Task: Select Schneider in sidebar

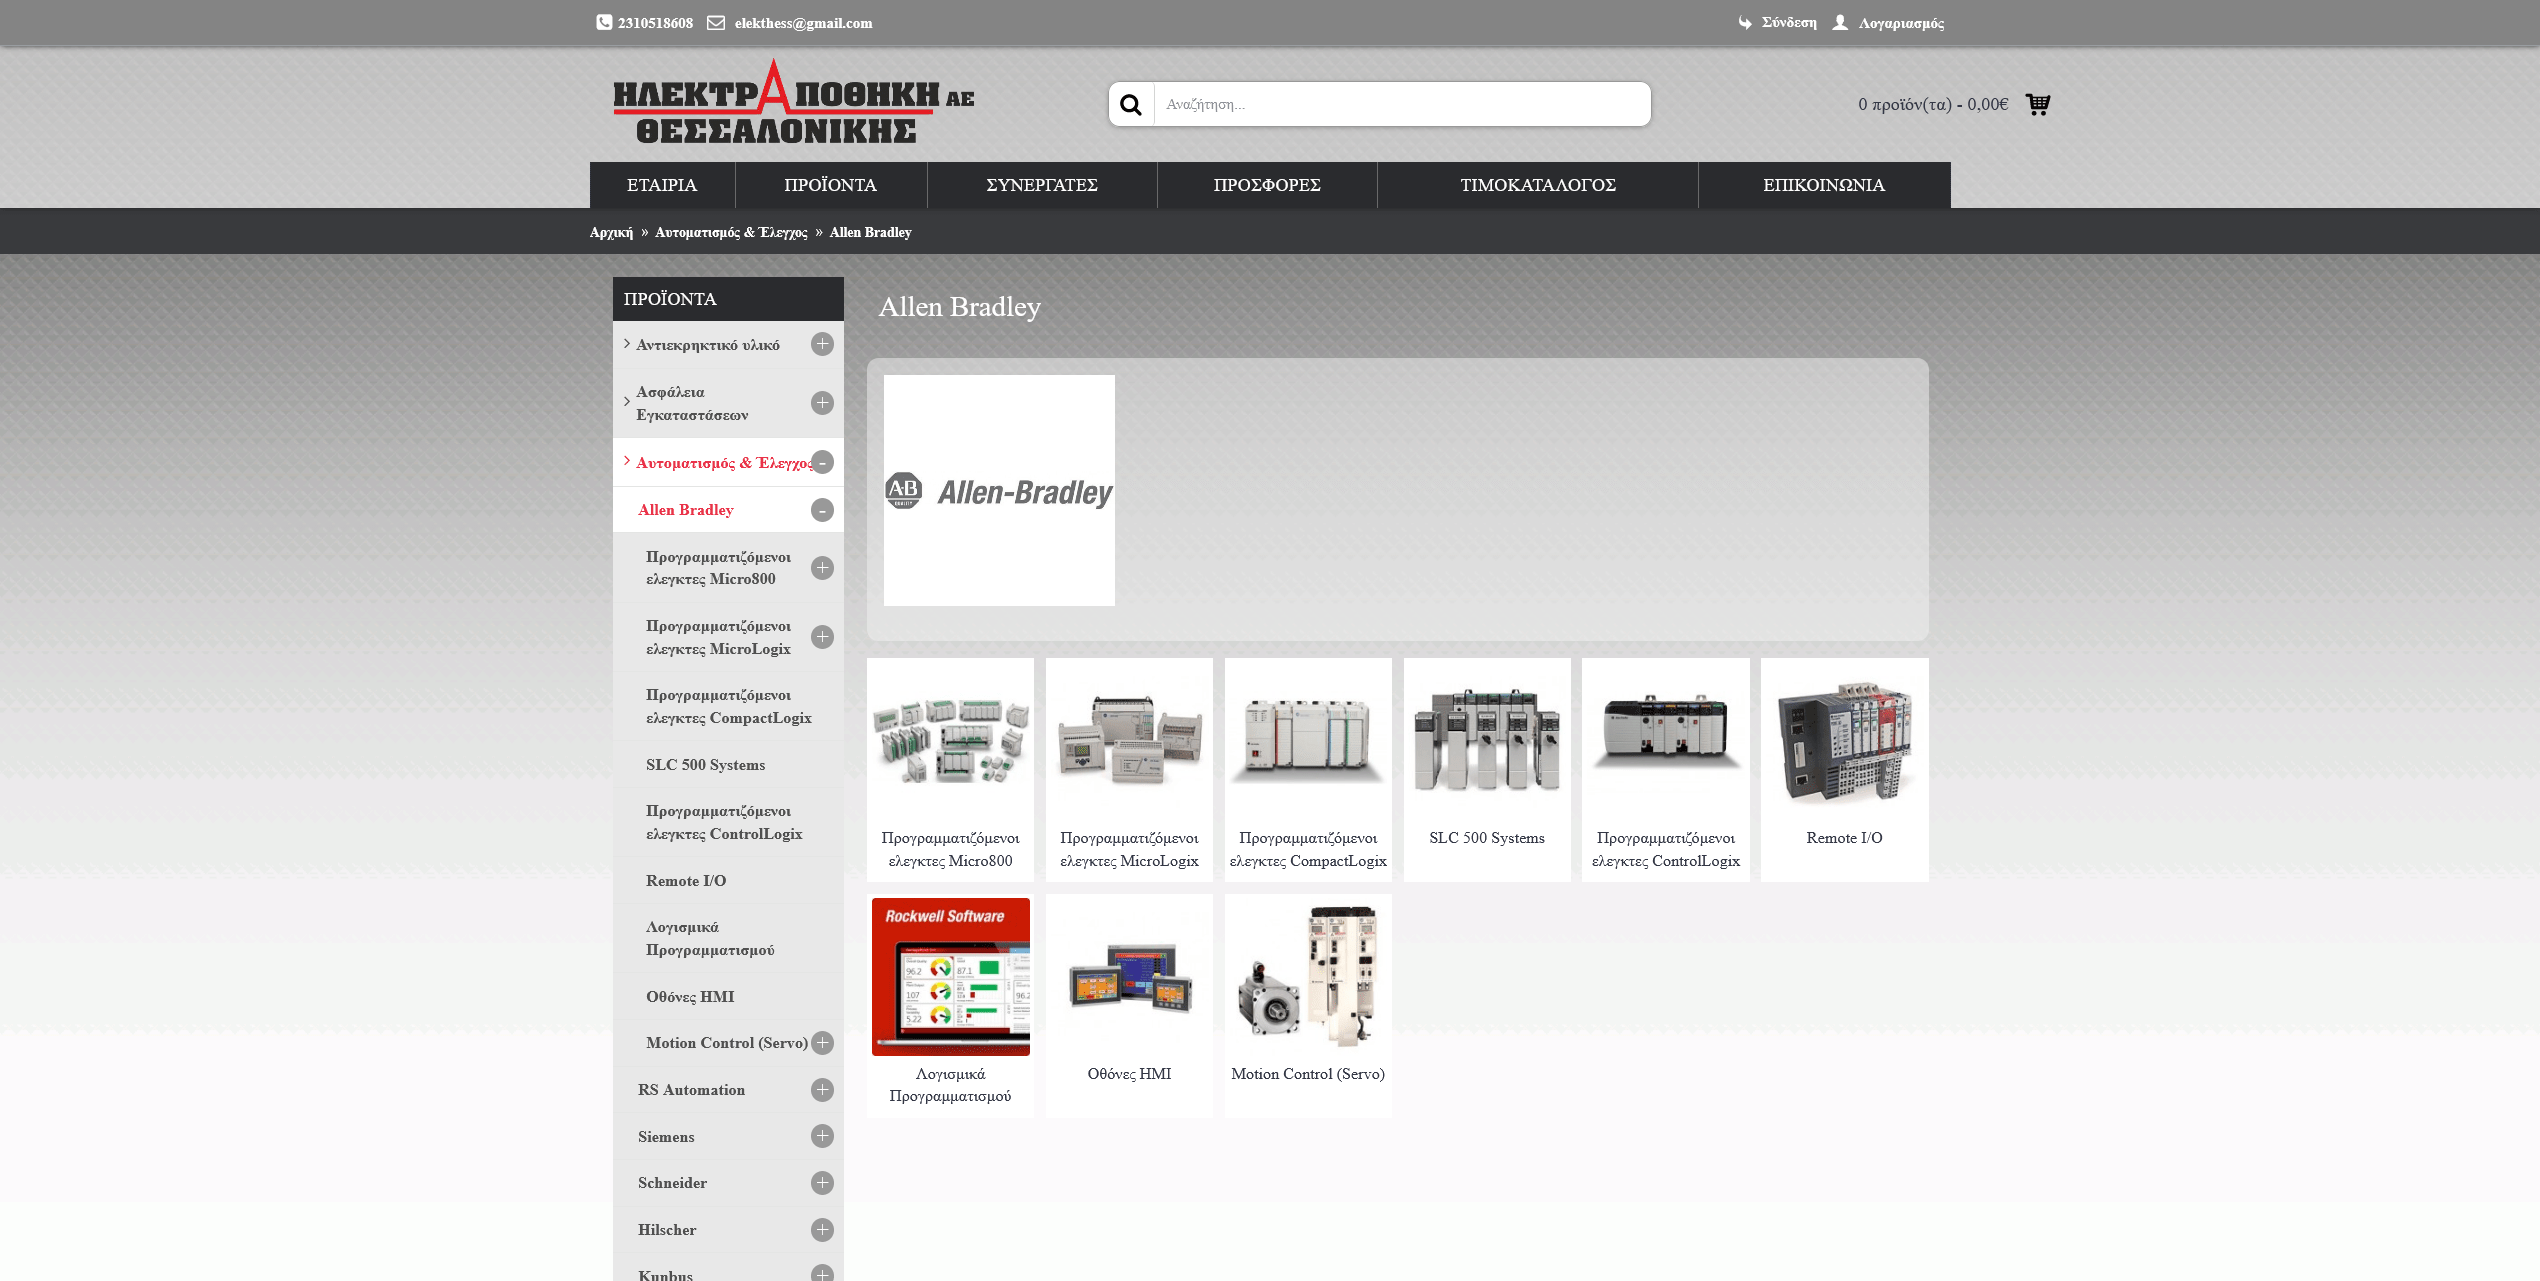Action: point(672,1183)
